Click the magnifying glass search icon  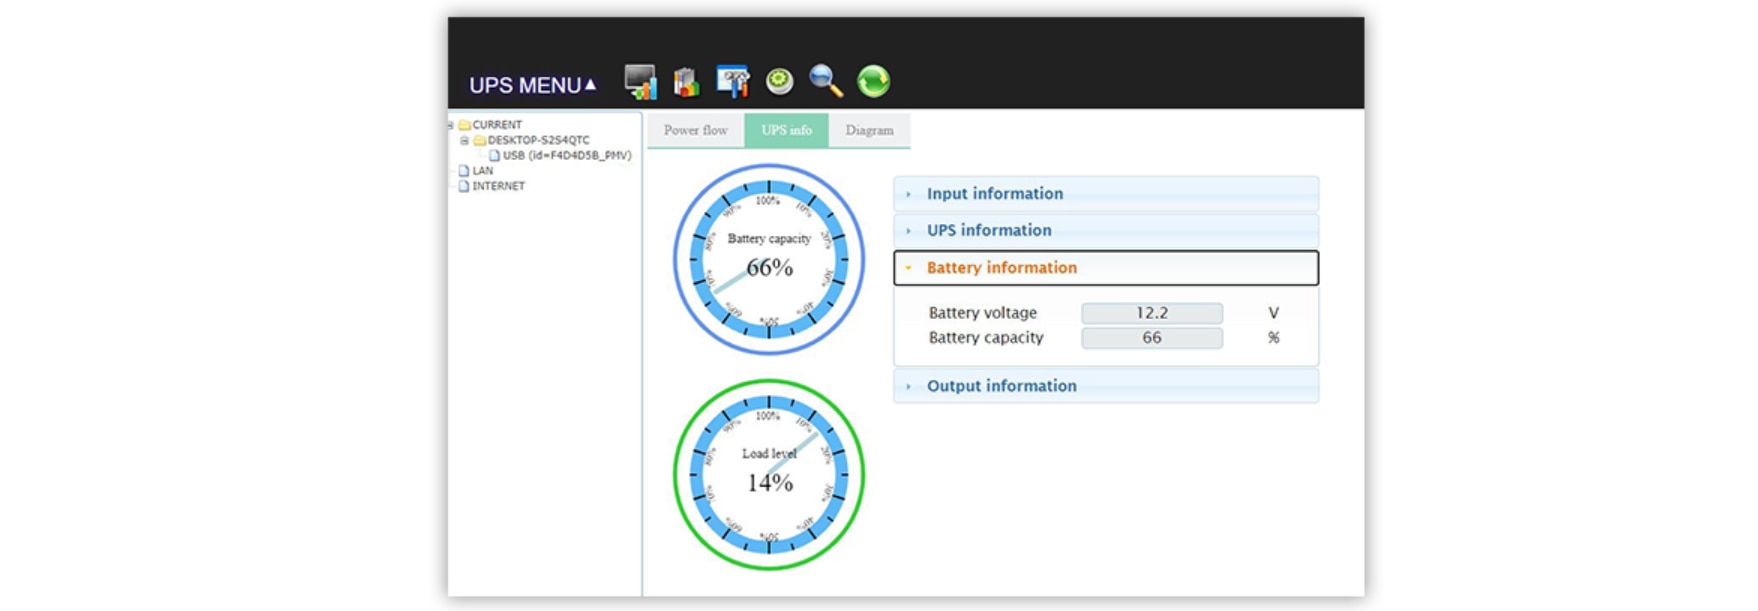coord(826,81)
